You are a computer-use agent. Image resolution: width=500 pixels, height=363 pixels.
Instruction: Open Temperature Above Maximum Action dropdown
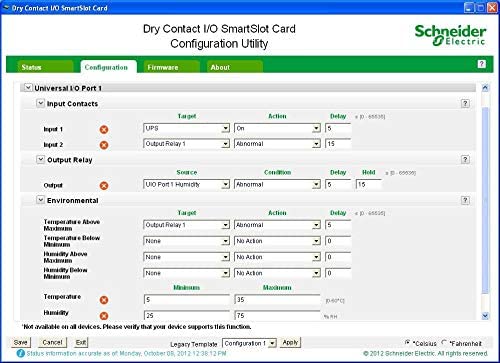coord(277,225)
